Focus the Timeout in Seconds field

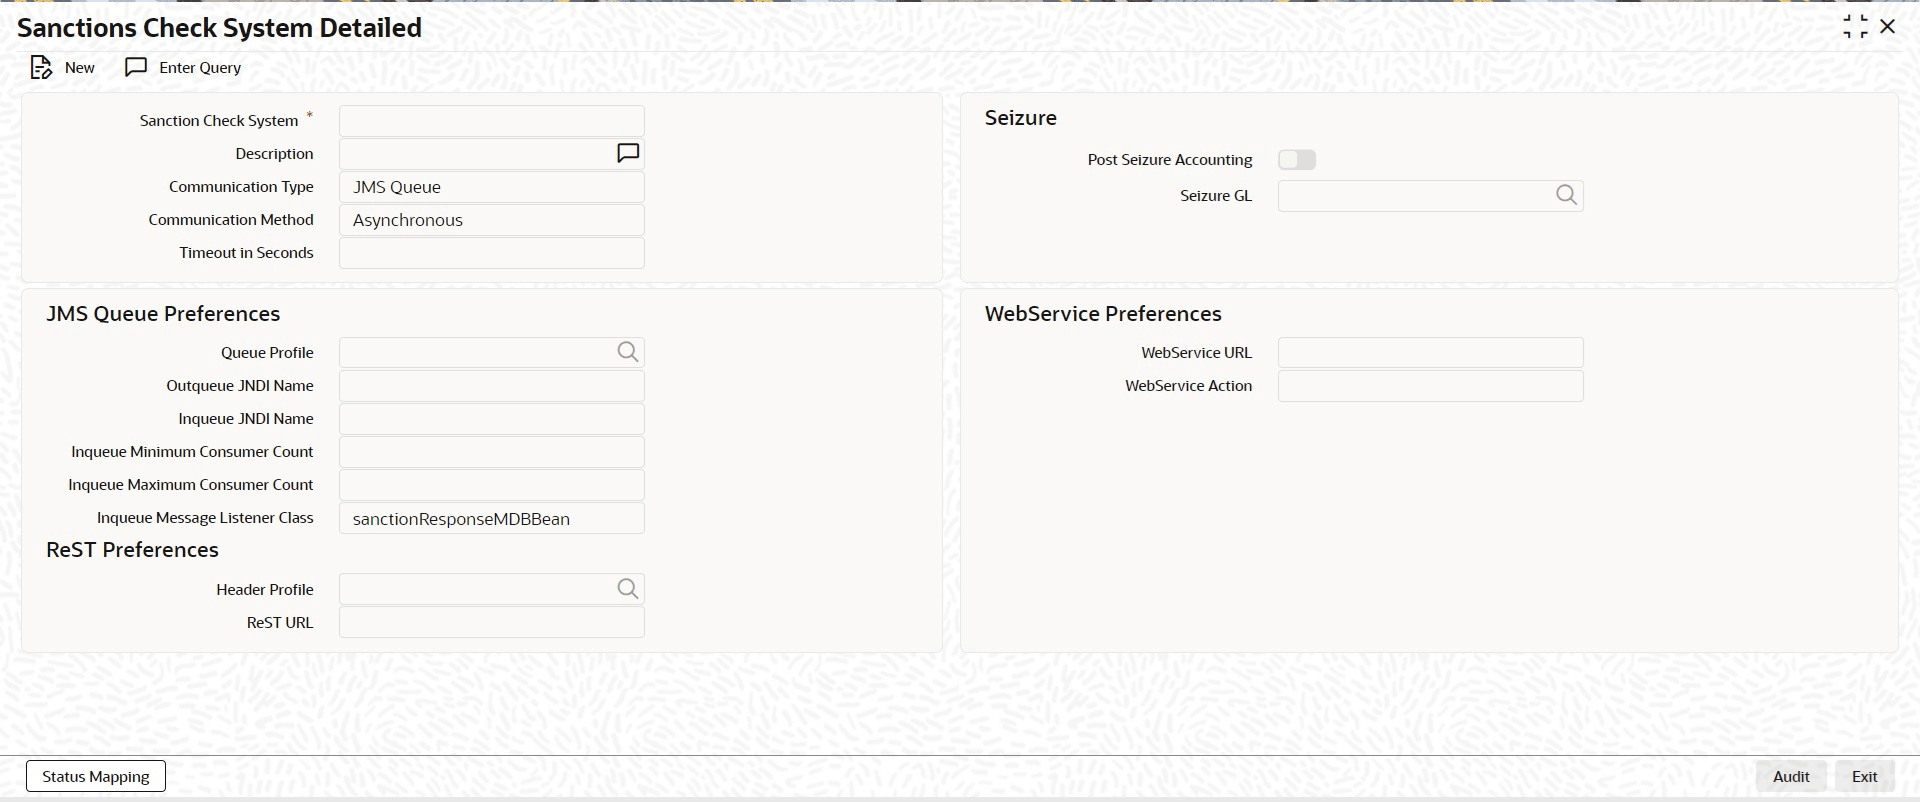(x=492, y=253)
